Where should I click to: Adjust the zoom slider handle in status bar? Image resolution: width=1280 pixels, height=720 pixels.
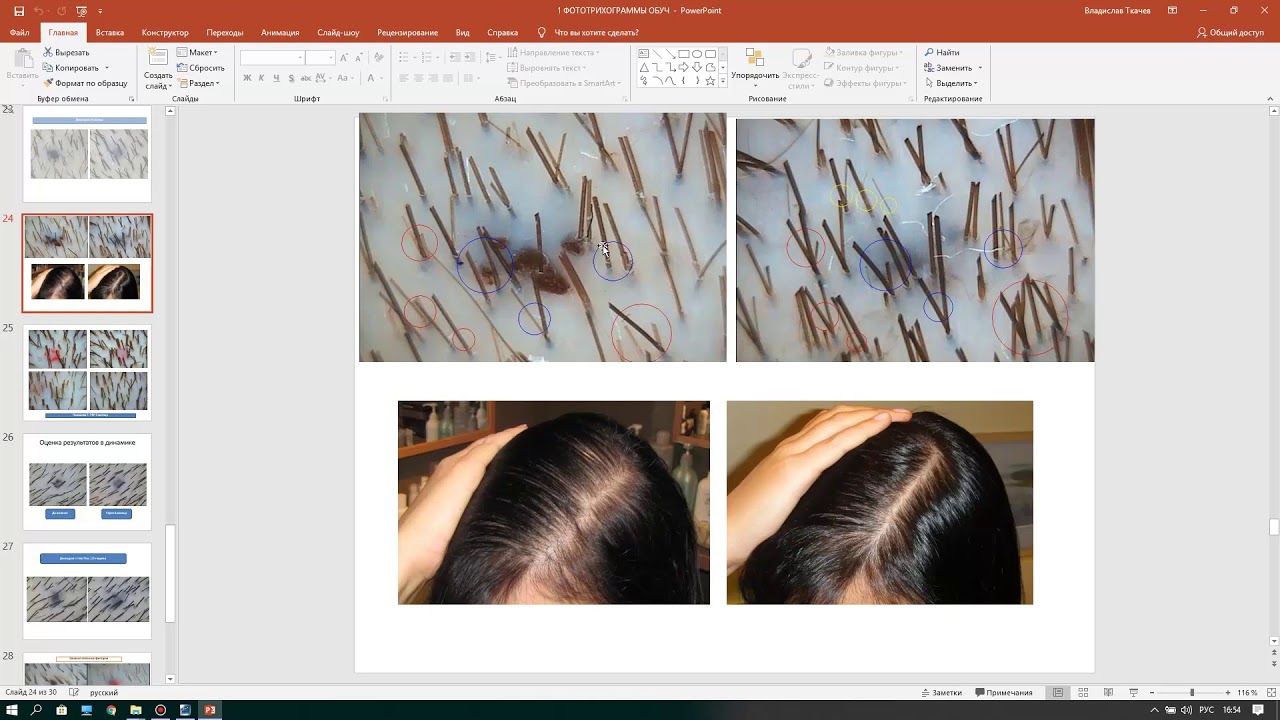[1191, 692]
